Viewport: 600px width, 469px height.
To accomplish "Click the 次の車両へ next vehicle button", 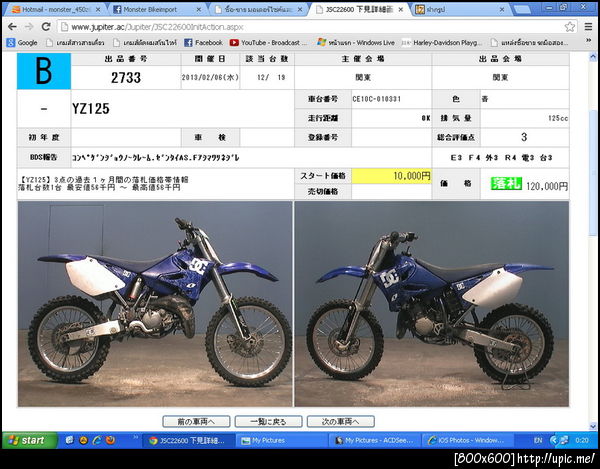I will tap(341, 422).
